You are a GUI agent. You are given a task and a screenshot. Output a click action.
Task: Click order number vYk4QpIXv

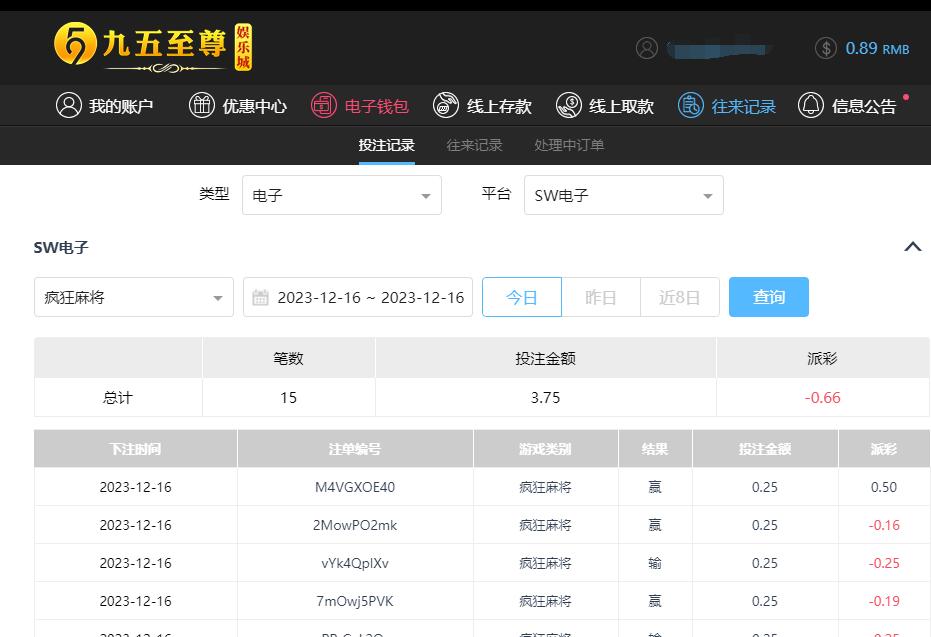[x=355, y=563]
